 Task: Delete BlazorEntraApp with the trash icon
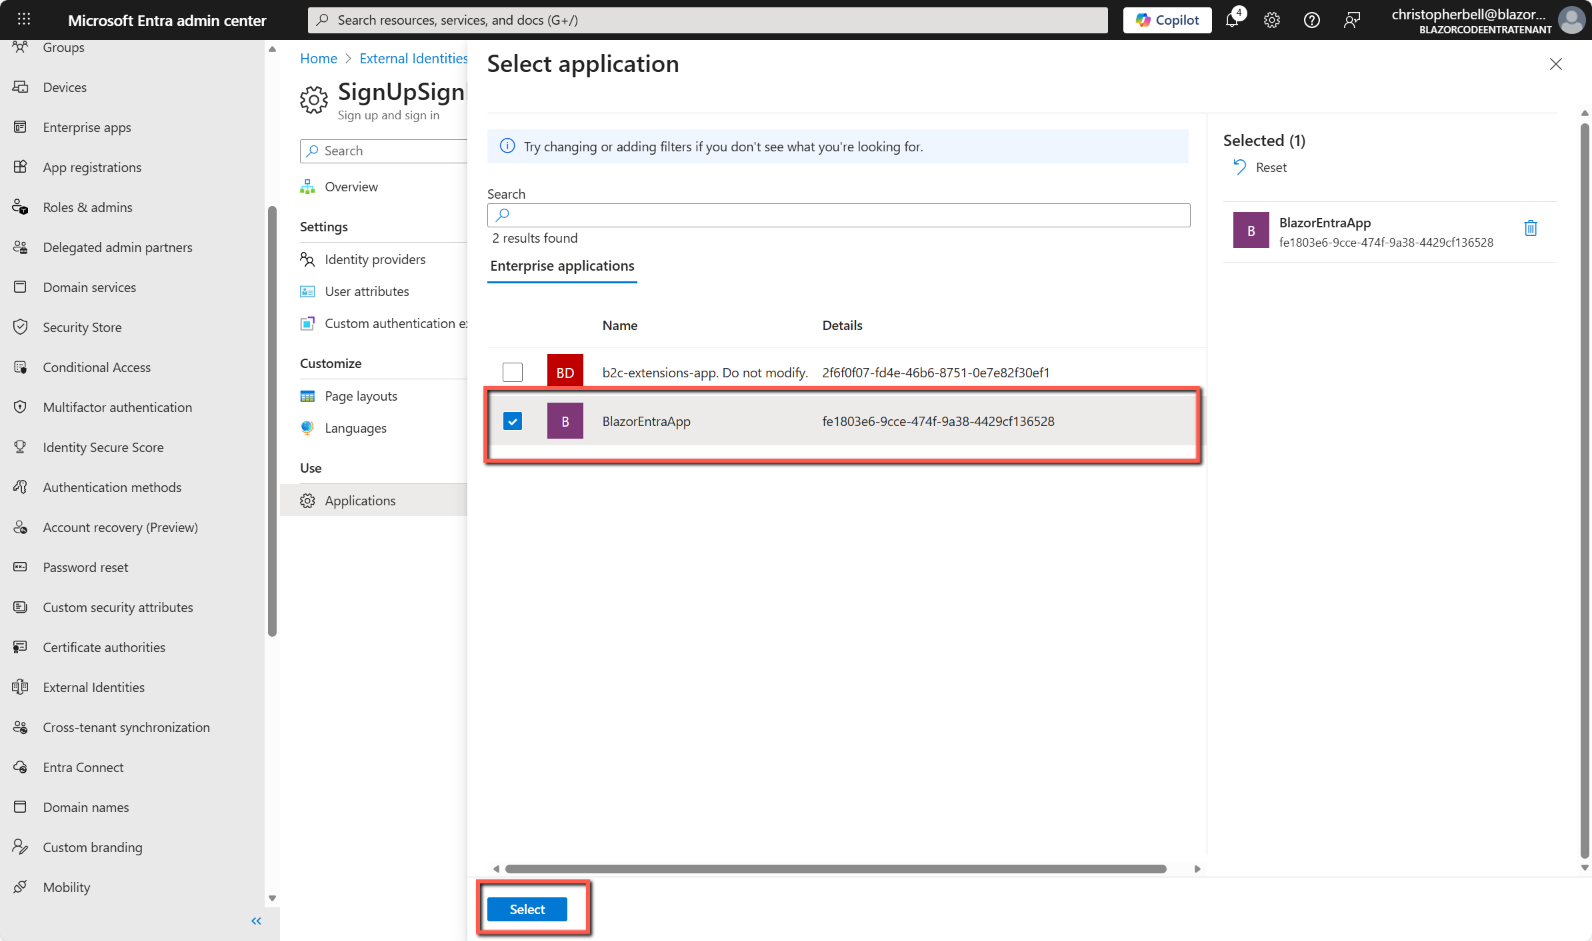pyautogui.click(x=1530, y=228)
